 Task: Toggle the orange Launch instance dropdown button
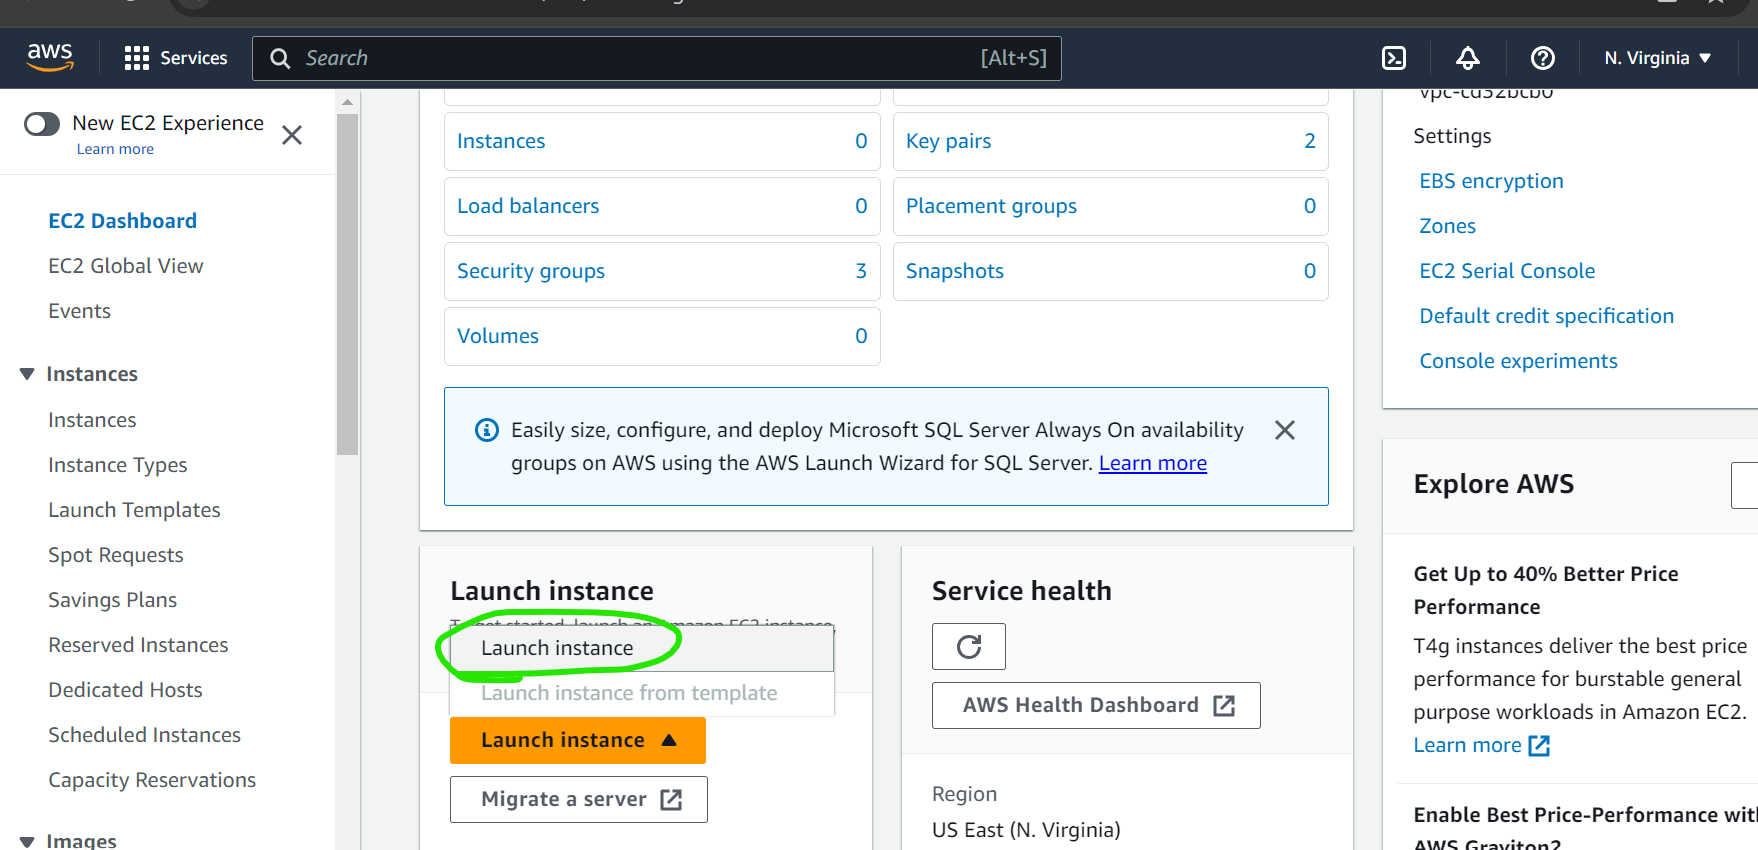coord(578,740)
